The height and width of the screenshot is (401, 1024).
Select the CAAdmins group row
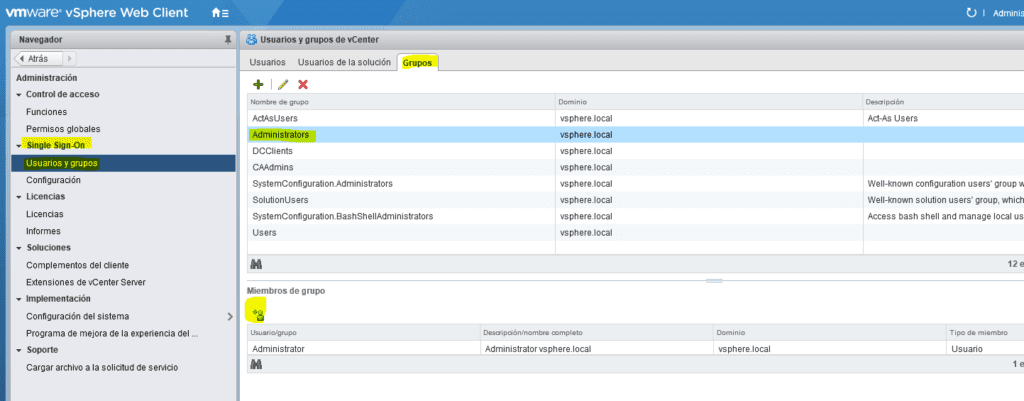point(635,168)
